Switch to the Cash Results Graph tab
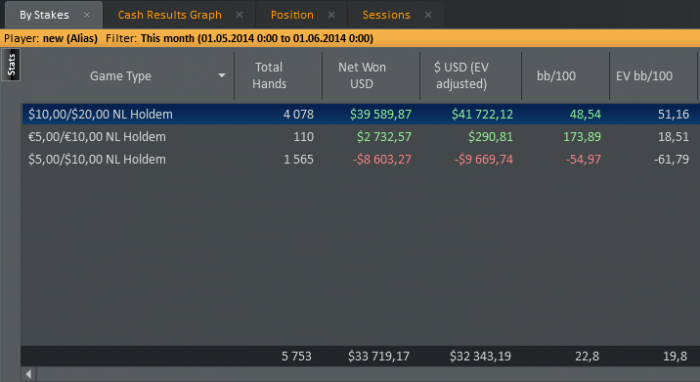Image resolution: width=700 pixels, height=382 pixels. pos(170,15)
